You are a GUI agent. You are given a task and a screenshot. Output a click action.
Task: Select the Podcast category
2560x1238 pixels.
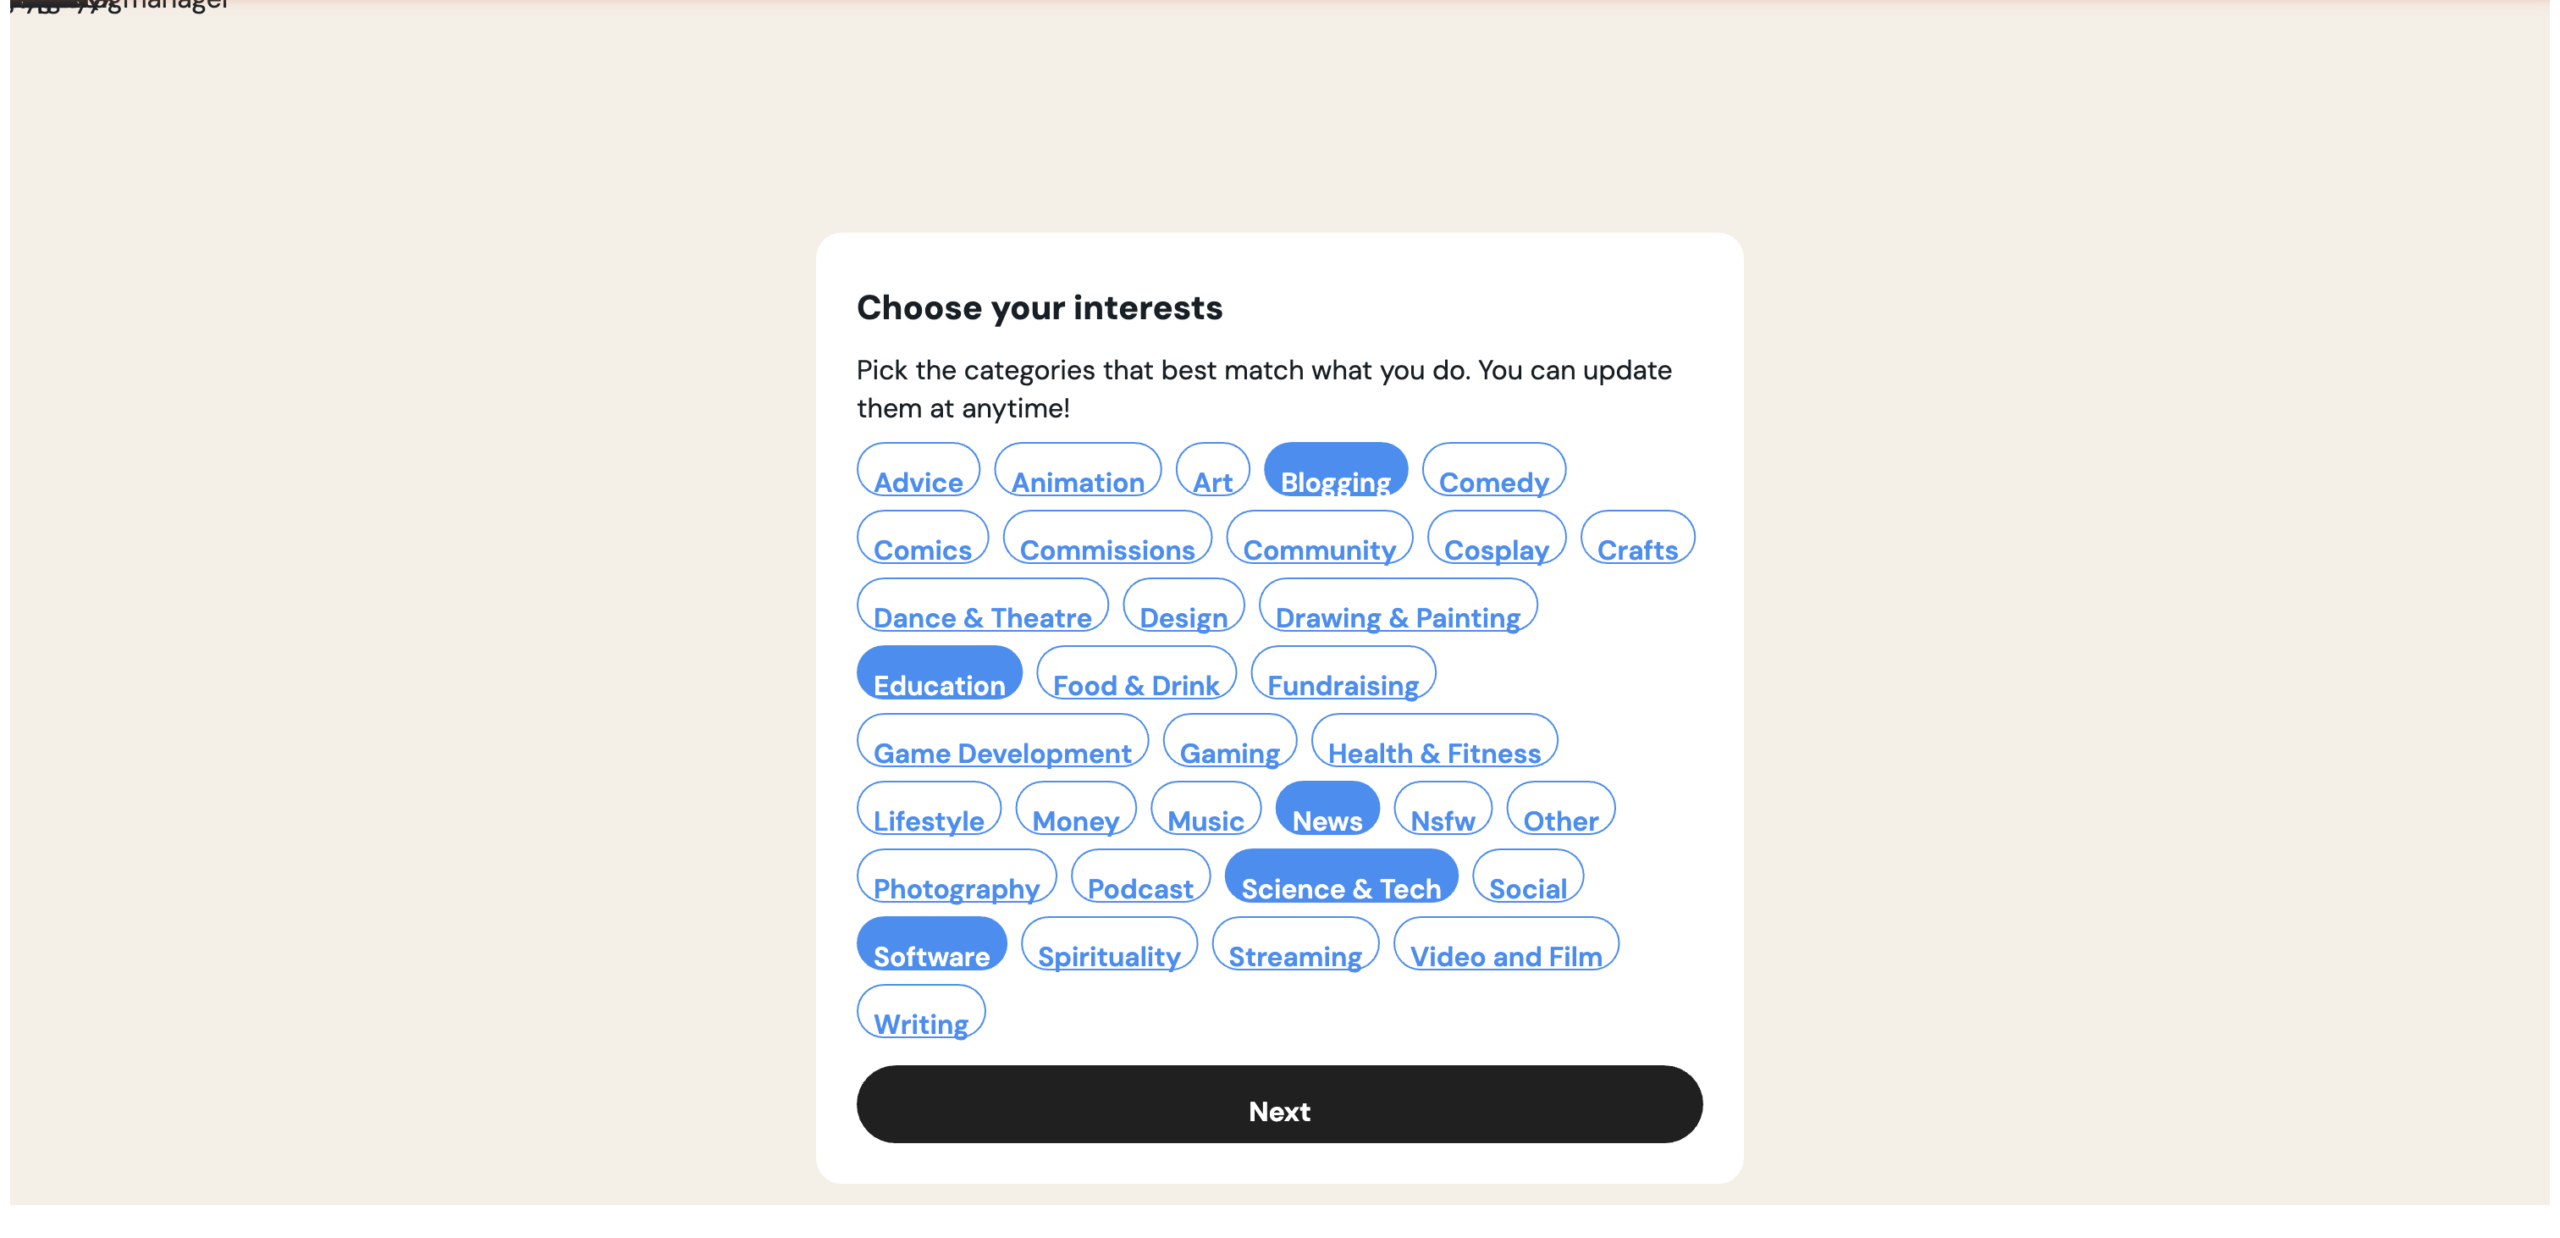coord(1140,877)
